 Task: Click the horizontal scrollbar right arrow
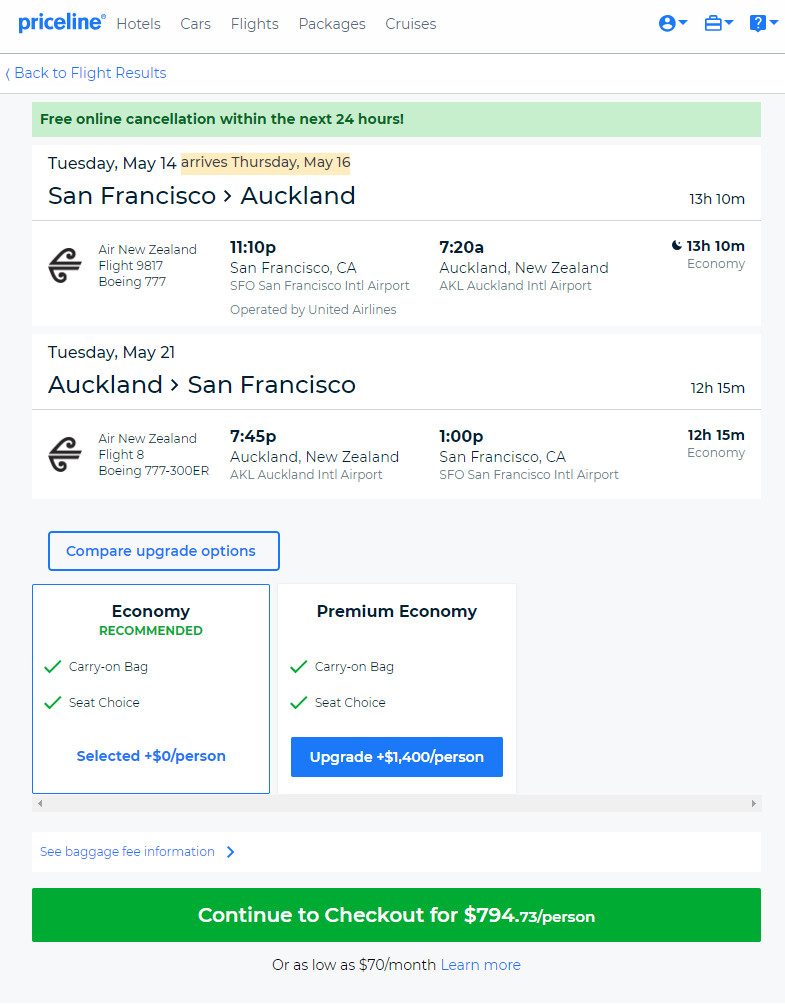[754, 804]
